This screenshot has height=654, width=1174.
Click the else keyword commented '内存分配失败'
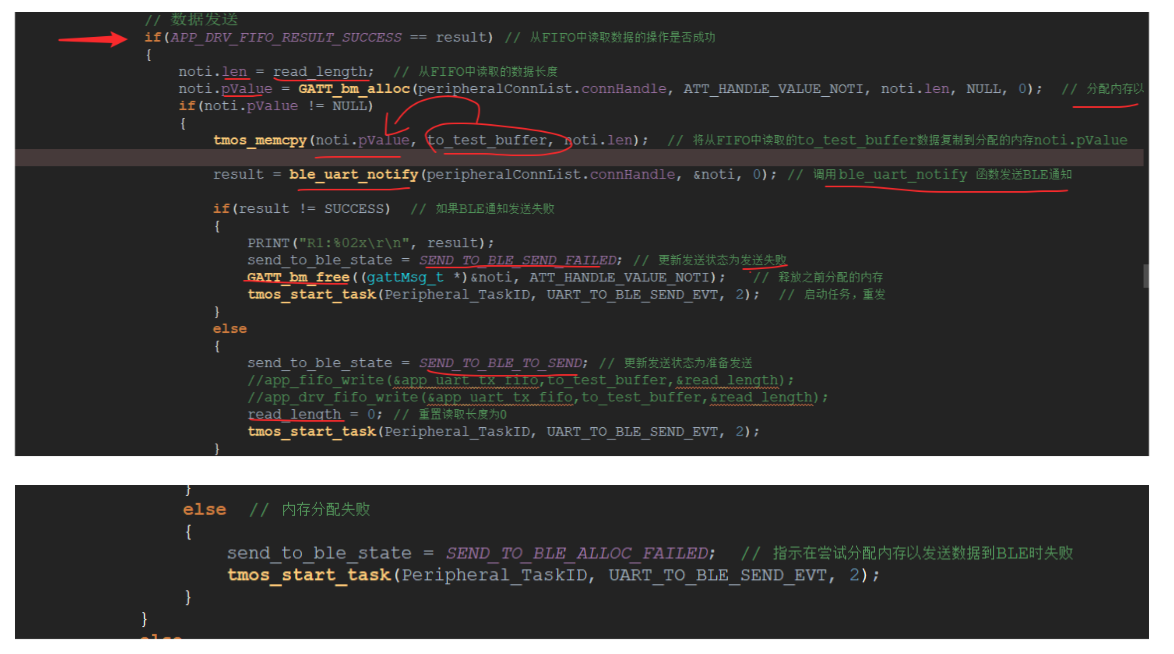coord(204,510)
